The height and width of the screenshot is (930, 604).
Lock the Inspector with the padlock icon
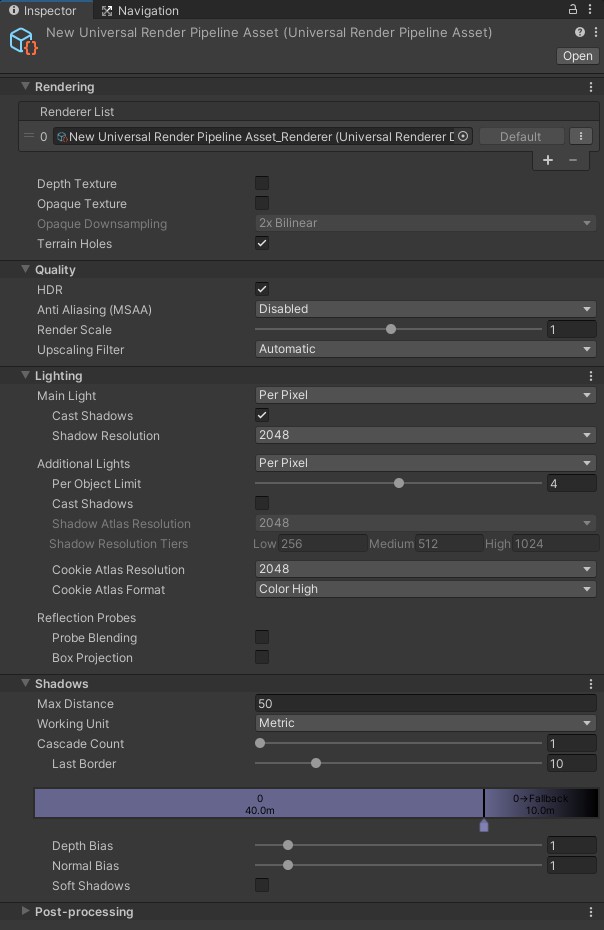[x=573, y=9]
